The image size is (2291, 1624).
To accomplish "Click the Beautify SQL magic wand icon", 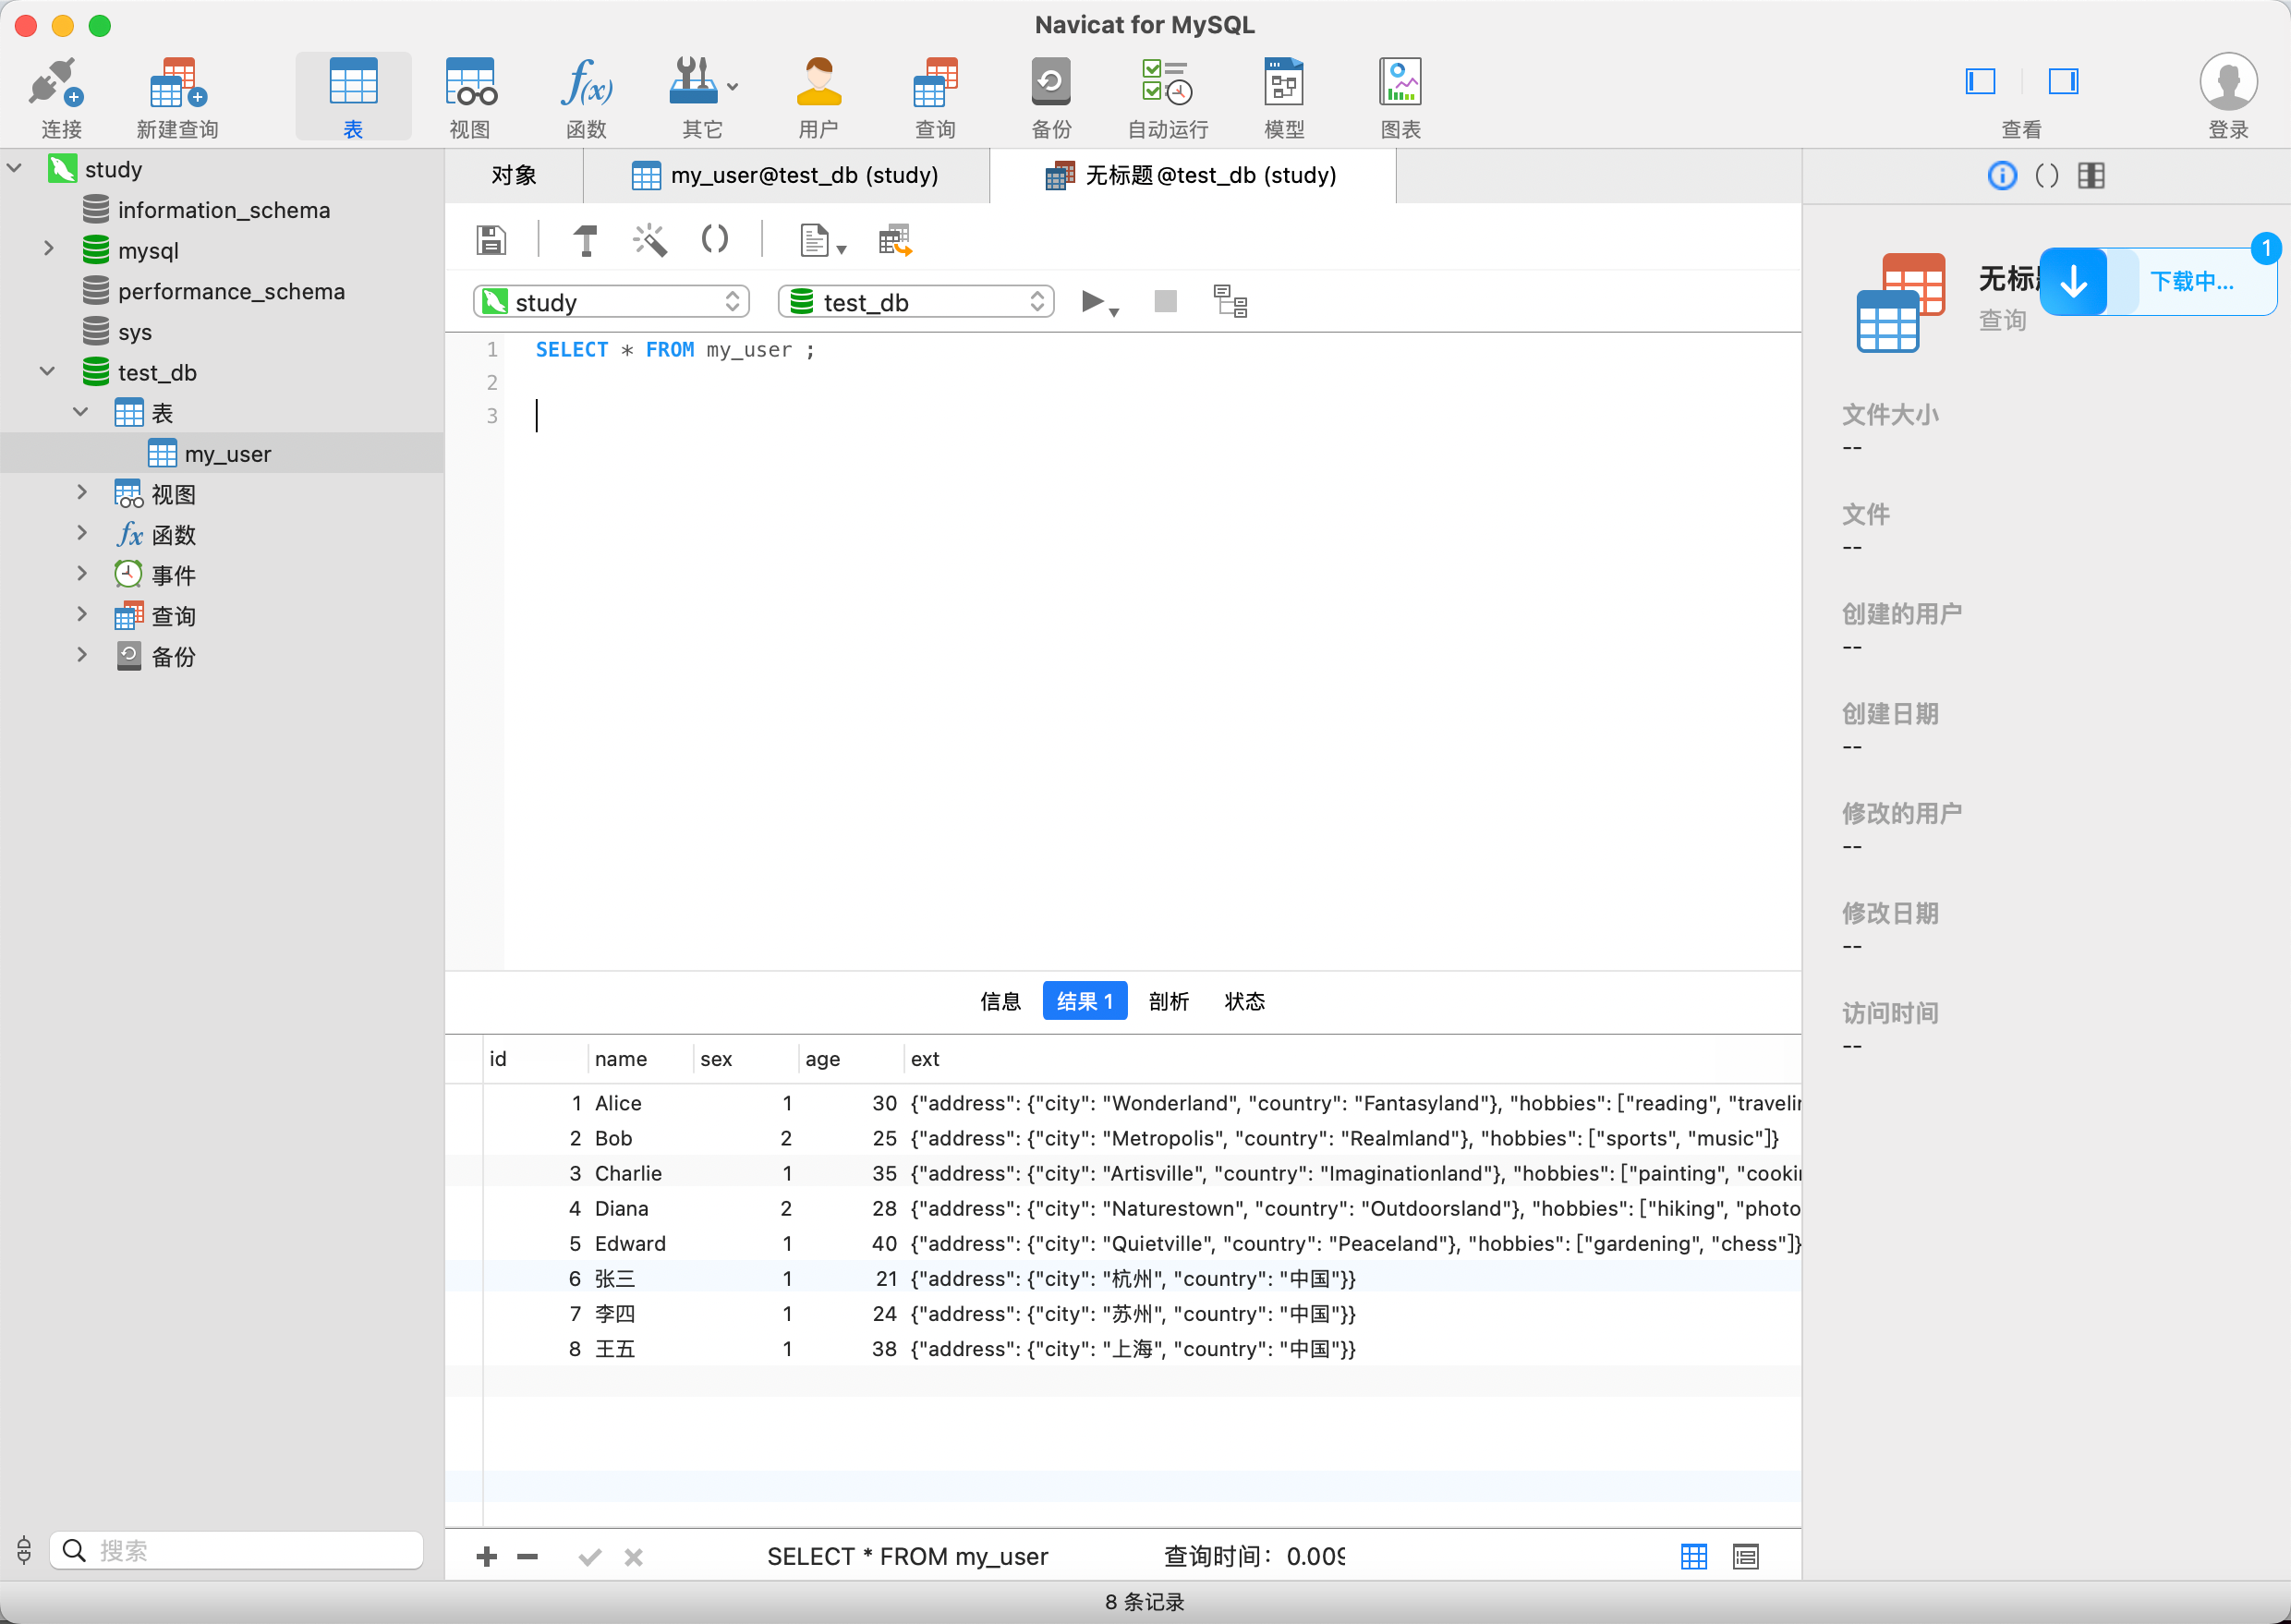I will coord(649,240).
